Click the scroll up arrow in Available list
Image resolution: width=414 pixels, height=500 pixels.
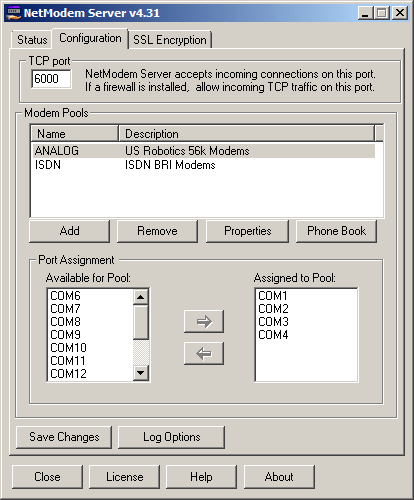click(x=141, y=297)
